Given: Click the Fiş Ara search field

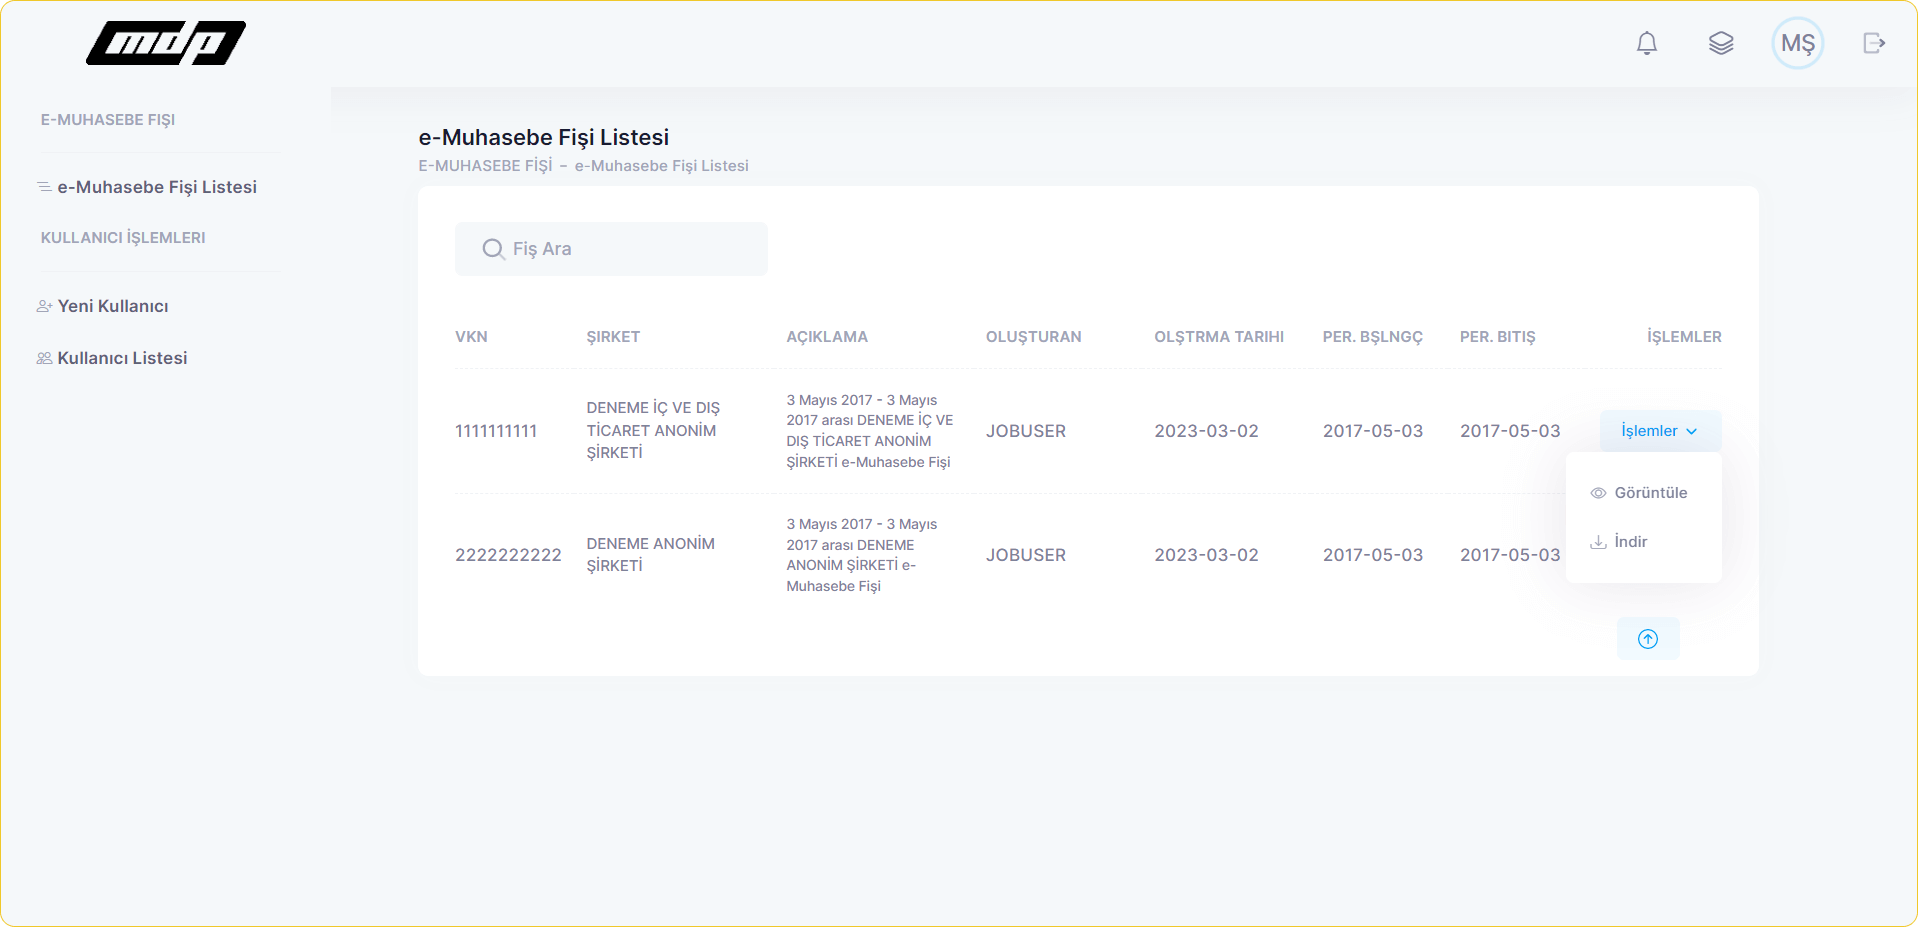Looking at the screenshot, I should coord(611,249).
